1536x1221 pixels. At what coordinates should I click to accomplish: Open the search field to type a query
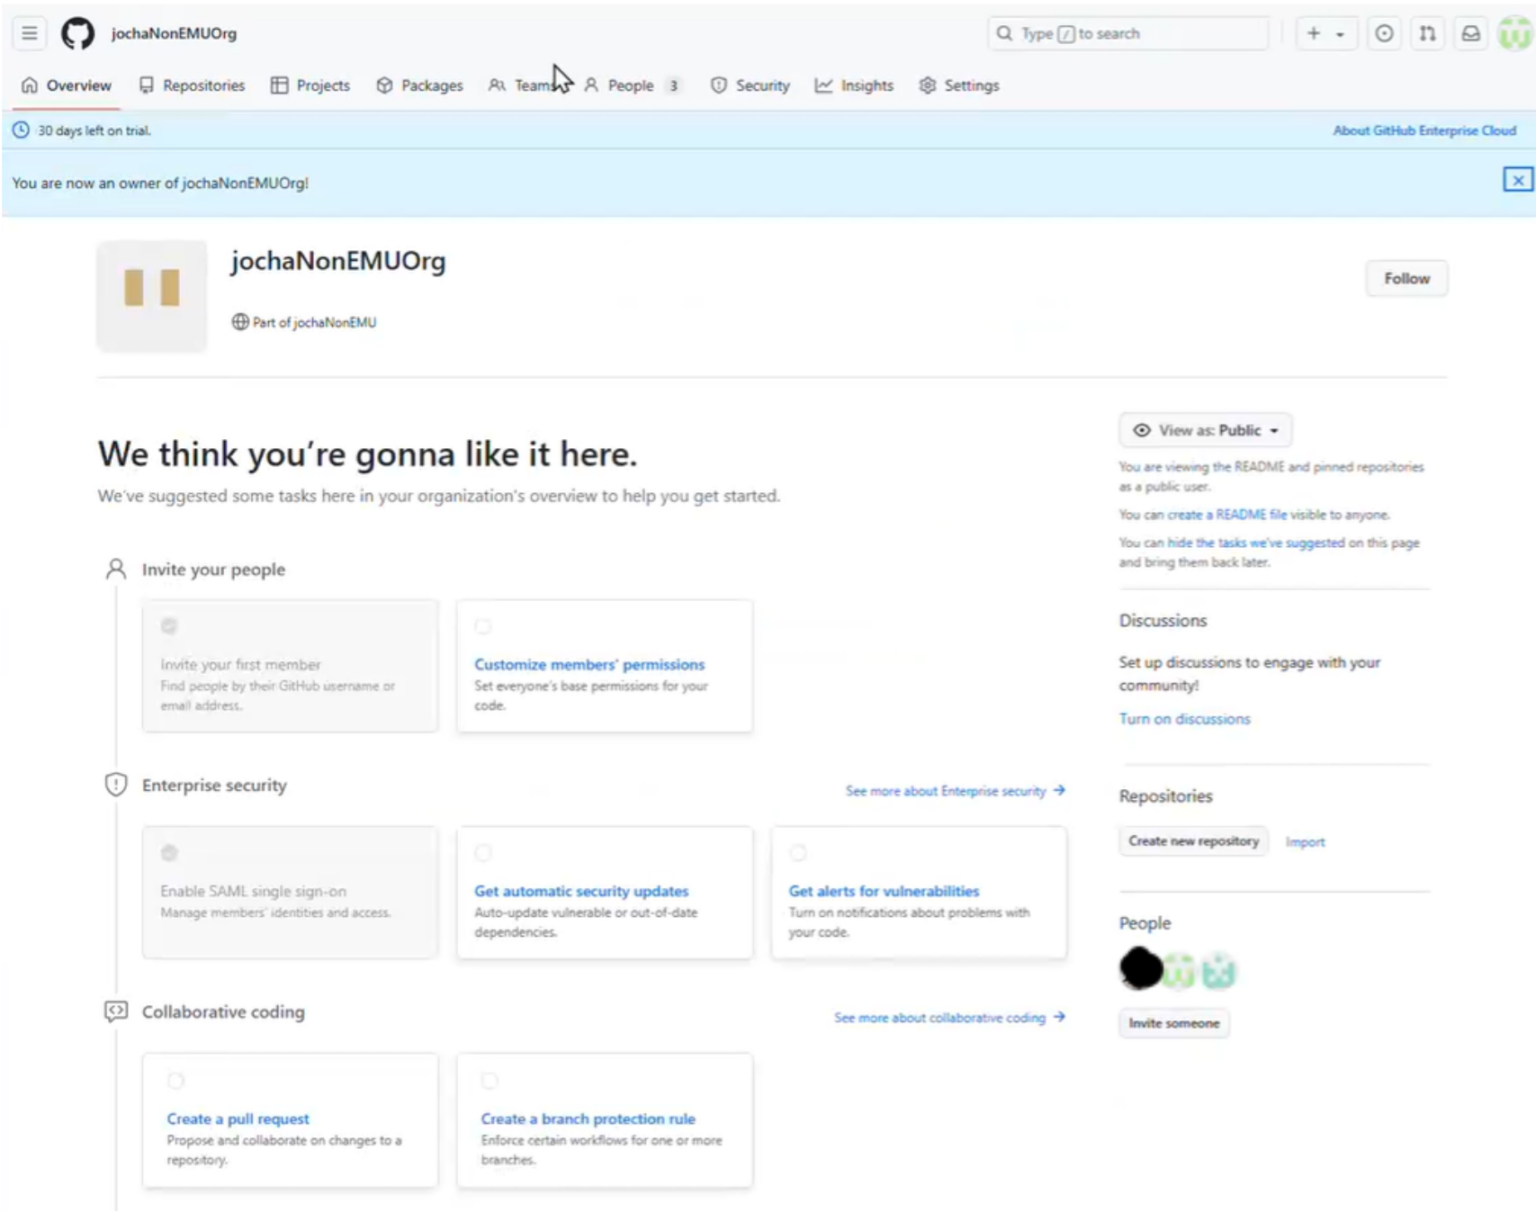click(1128, 33)
